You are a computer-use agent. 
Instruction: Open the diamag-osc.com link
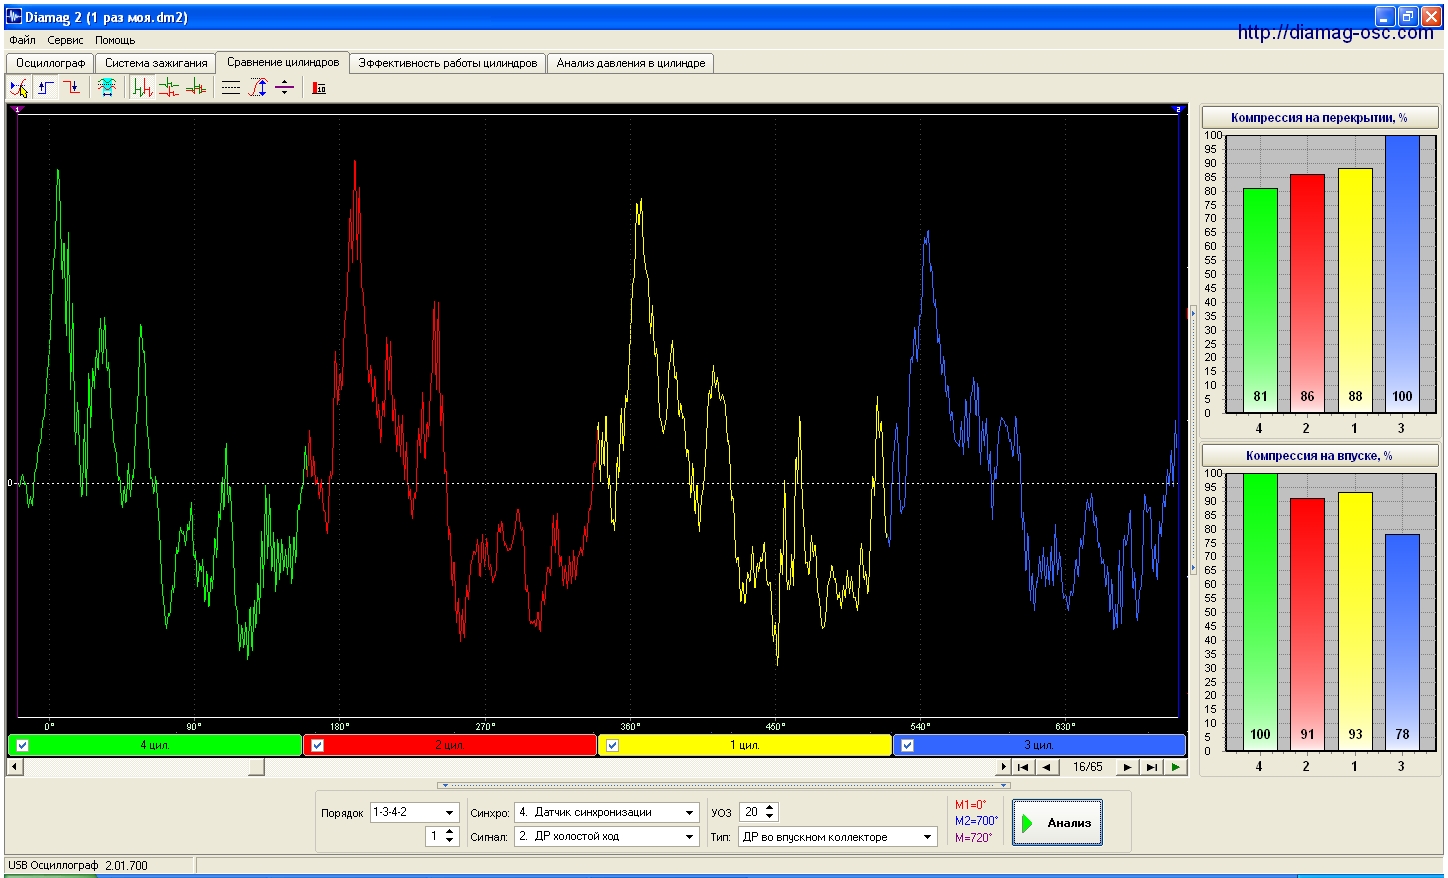tap(1335, 33)
